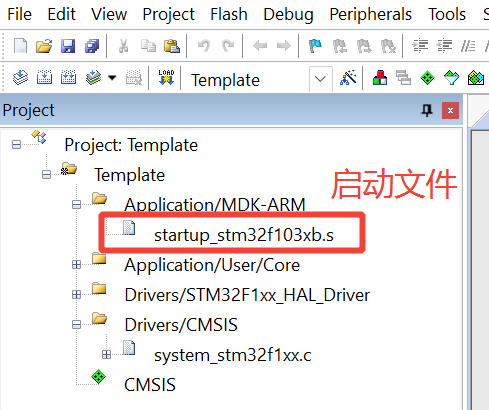
Task: Open Options for Target magic wand icon
Action: pos(348,77)
